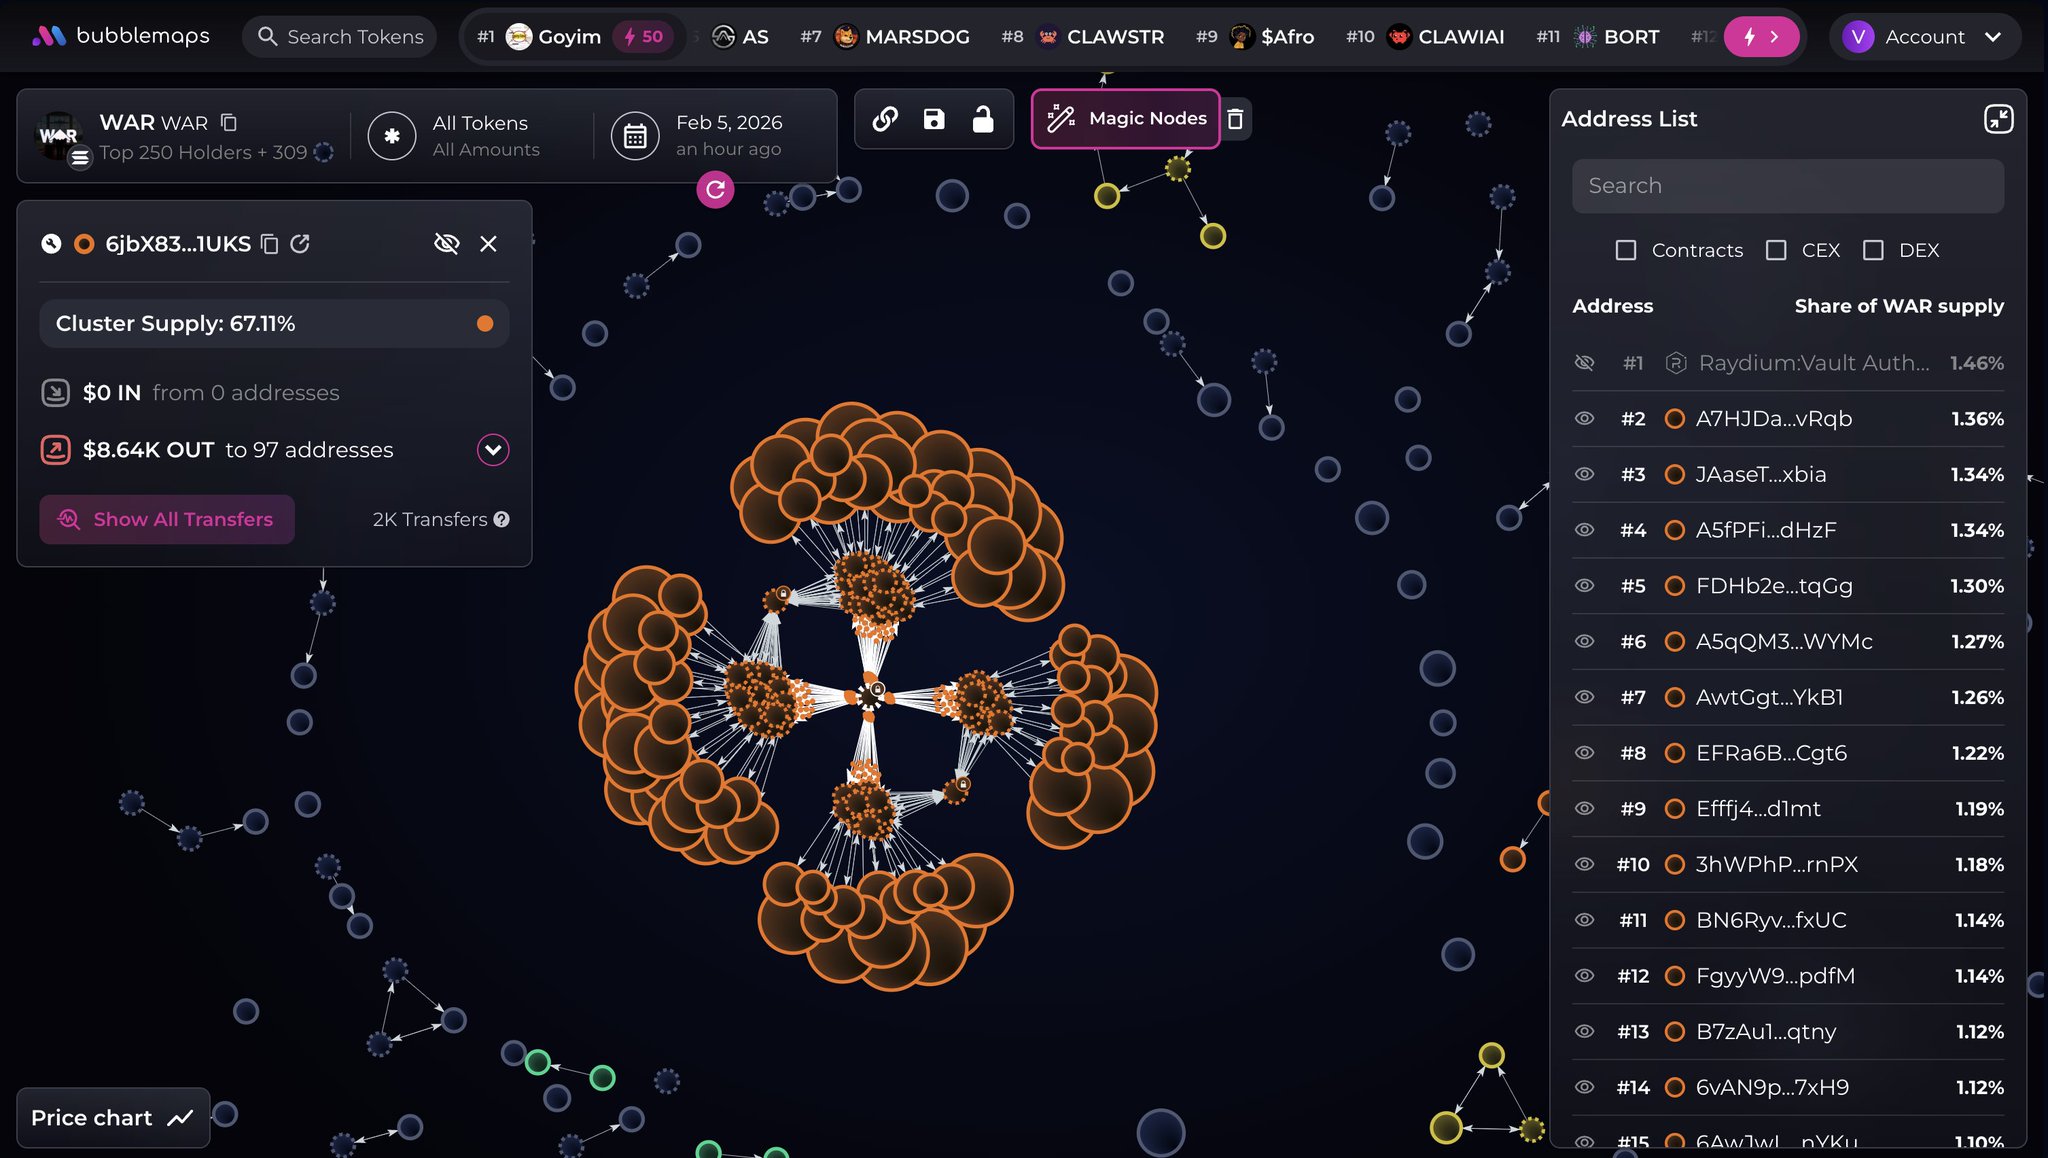Click the trash icon beside Magic Nodes
Viewport: 2048px width, 1158px height.
[1236, 119]
